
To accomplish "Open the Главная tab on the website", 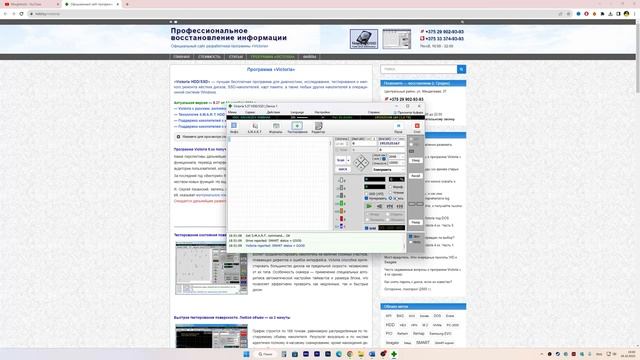I will 181,57.
